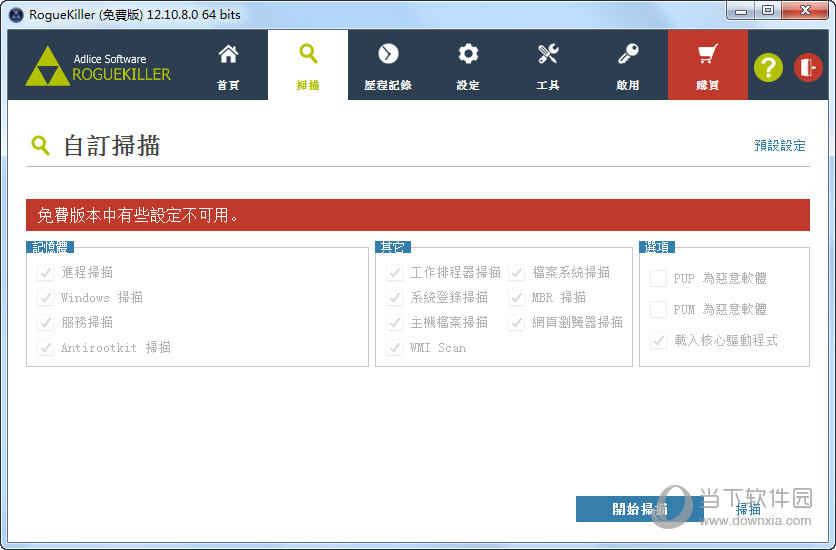The height and width of the screenshot is (550, 836).
Task: Click the Adlice RogueKiller triangle logo
Action: point(47,66)
